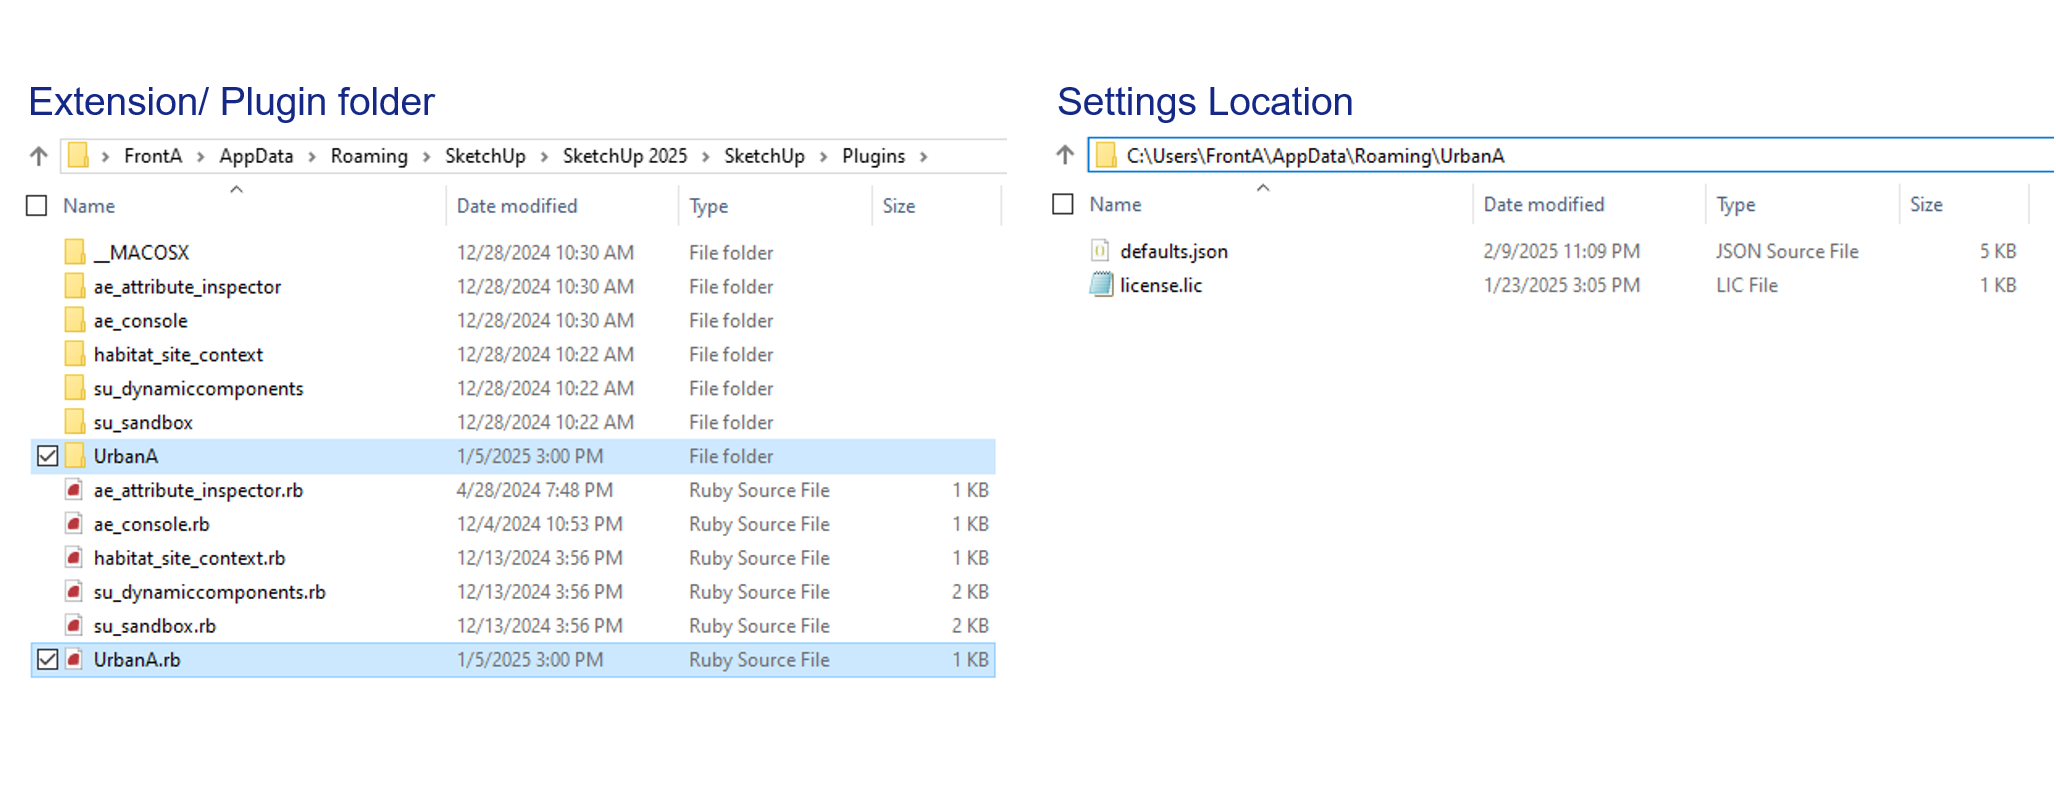Select the su_dynamiccomponents.rb file name
This screenshot has width=2056, height=811.
(x=210, y=592)
